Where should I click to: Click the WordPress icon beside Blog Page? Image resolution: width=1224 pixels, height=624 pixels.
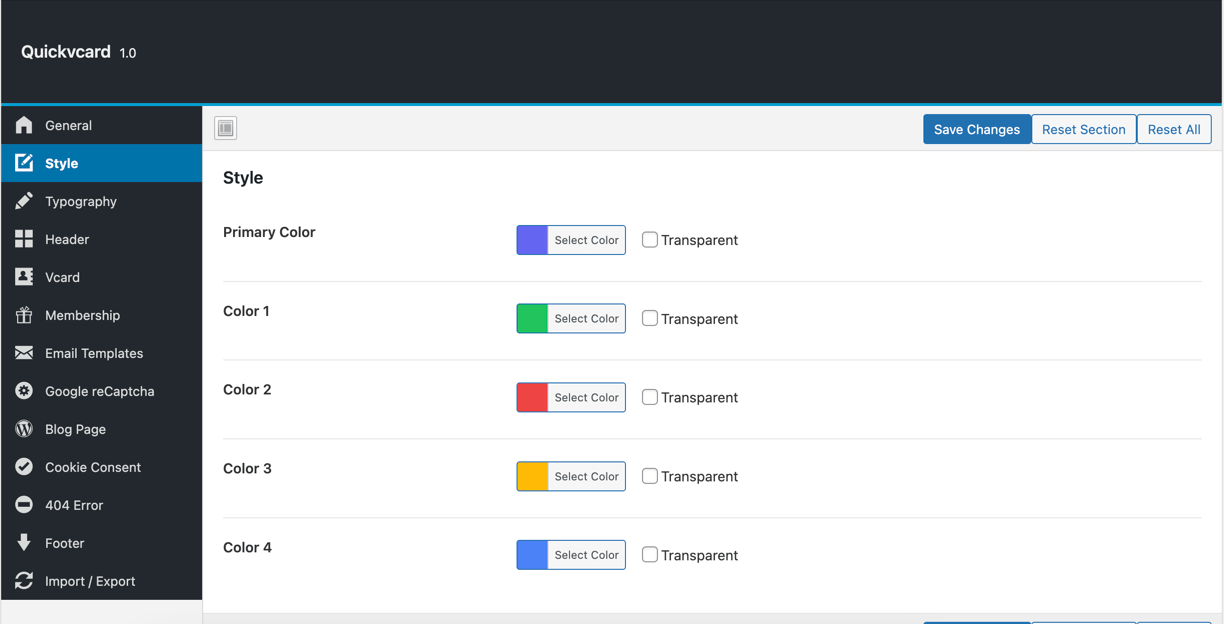[x=24, y=429]
